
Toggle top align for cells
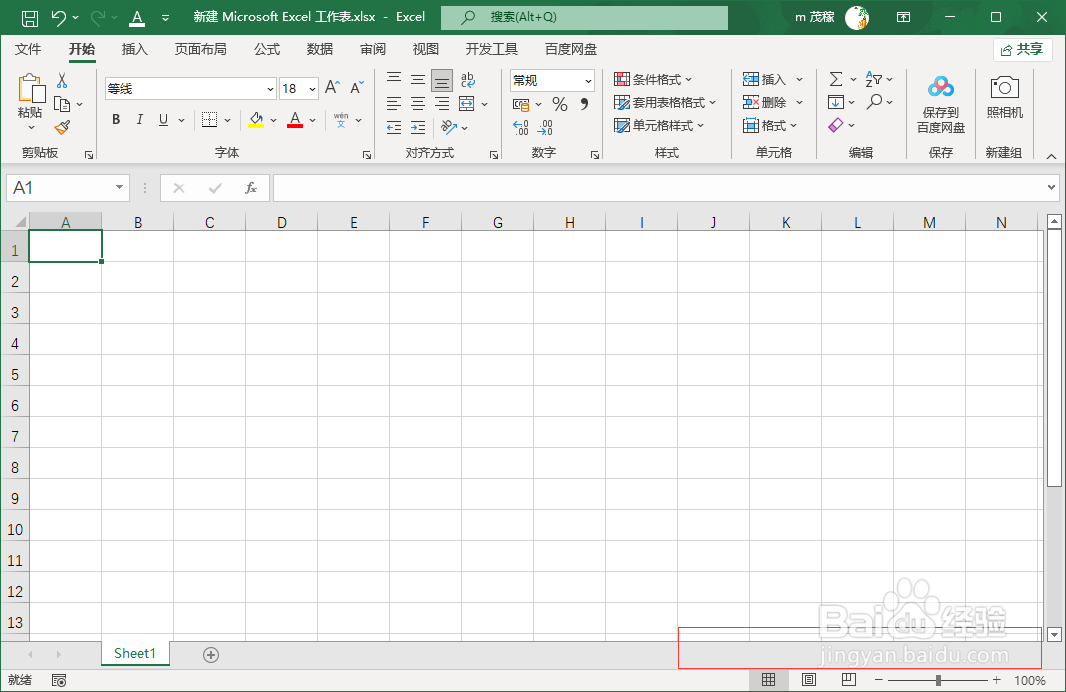pos(394,80)
